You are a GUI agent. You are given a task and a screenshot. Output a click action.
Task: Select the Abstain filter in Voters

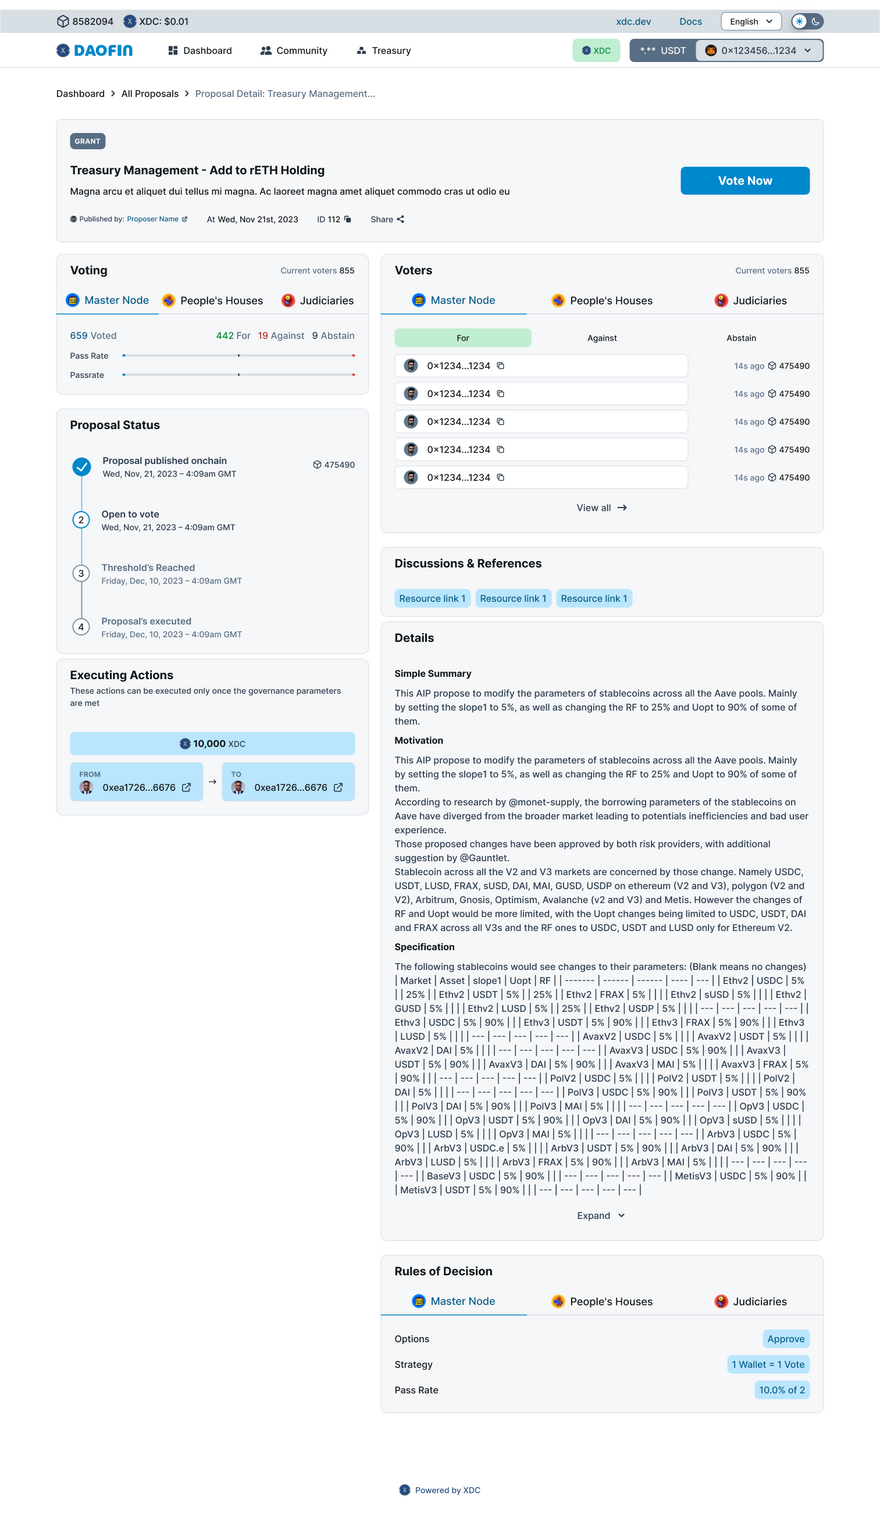[741, 338]
